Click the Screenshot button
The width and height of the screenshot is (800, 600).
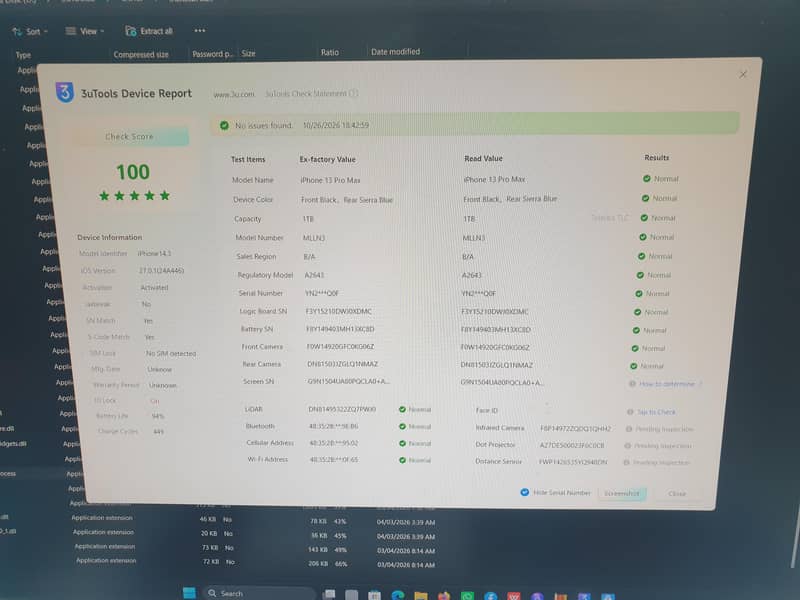pos(622,493)
